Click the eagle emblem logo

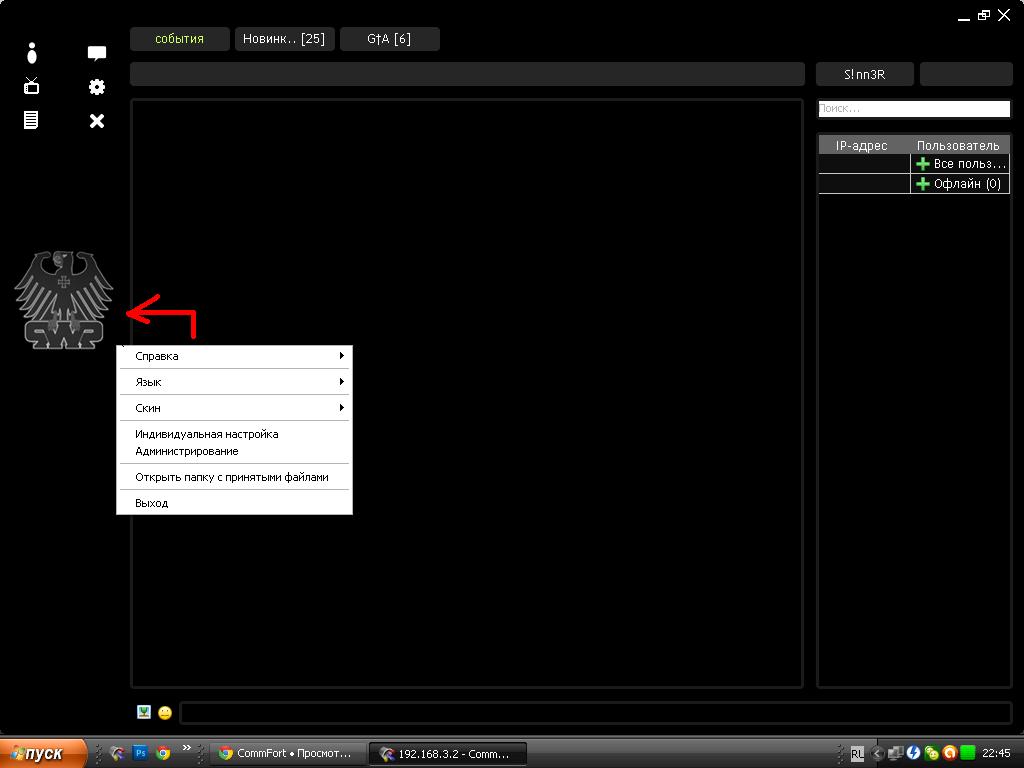(x=64, y=300)
